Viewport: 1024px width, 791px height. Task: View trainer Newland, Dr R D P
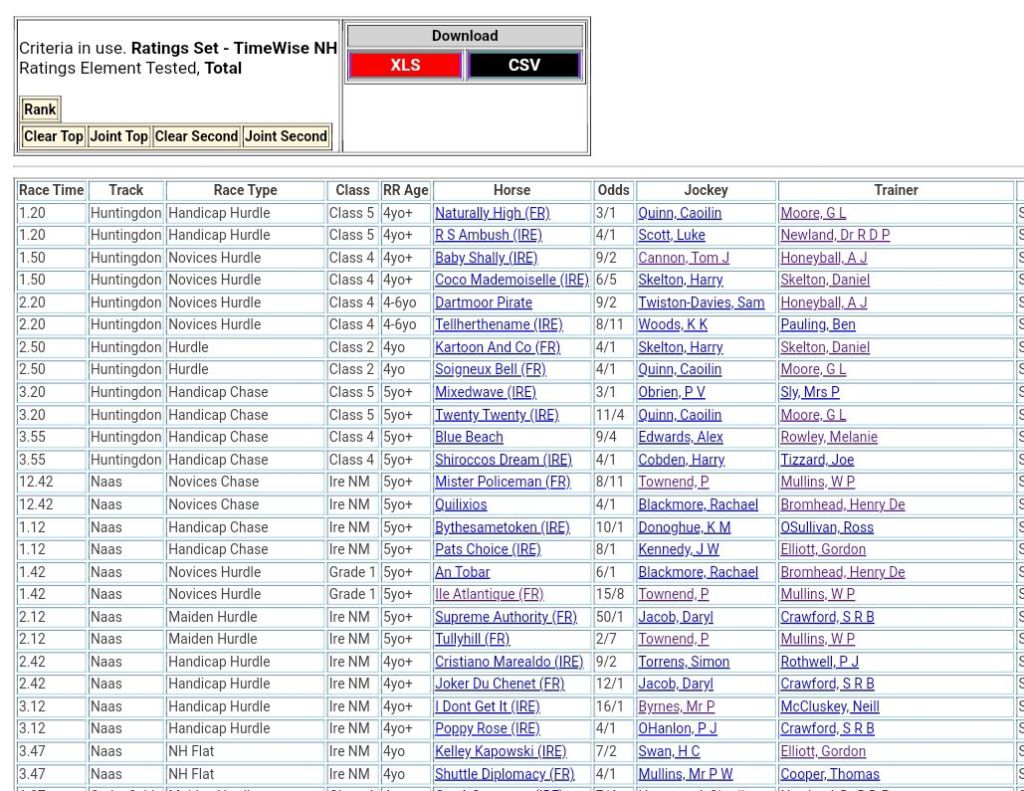tap(834, 235)
